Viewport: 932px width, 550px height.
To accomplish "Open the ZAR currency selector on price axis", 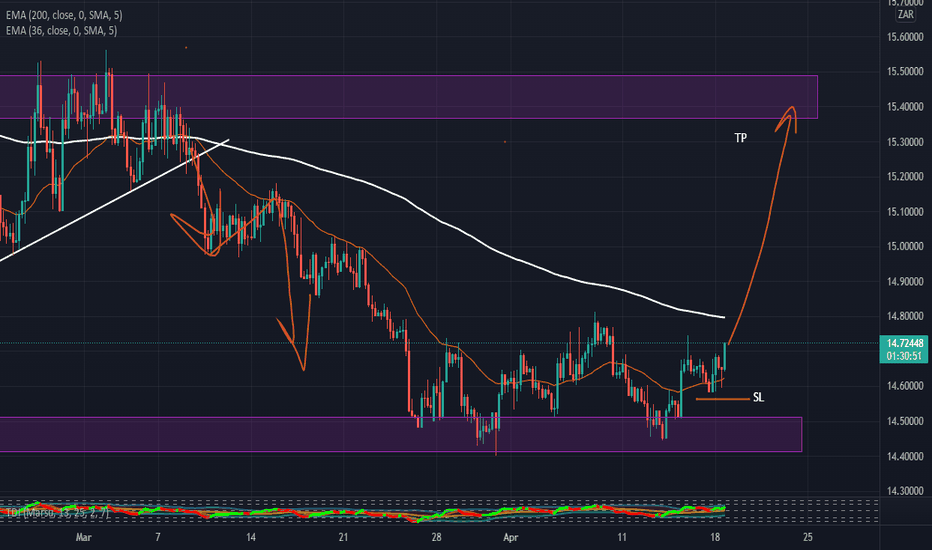I will [x=905, y=15].
